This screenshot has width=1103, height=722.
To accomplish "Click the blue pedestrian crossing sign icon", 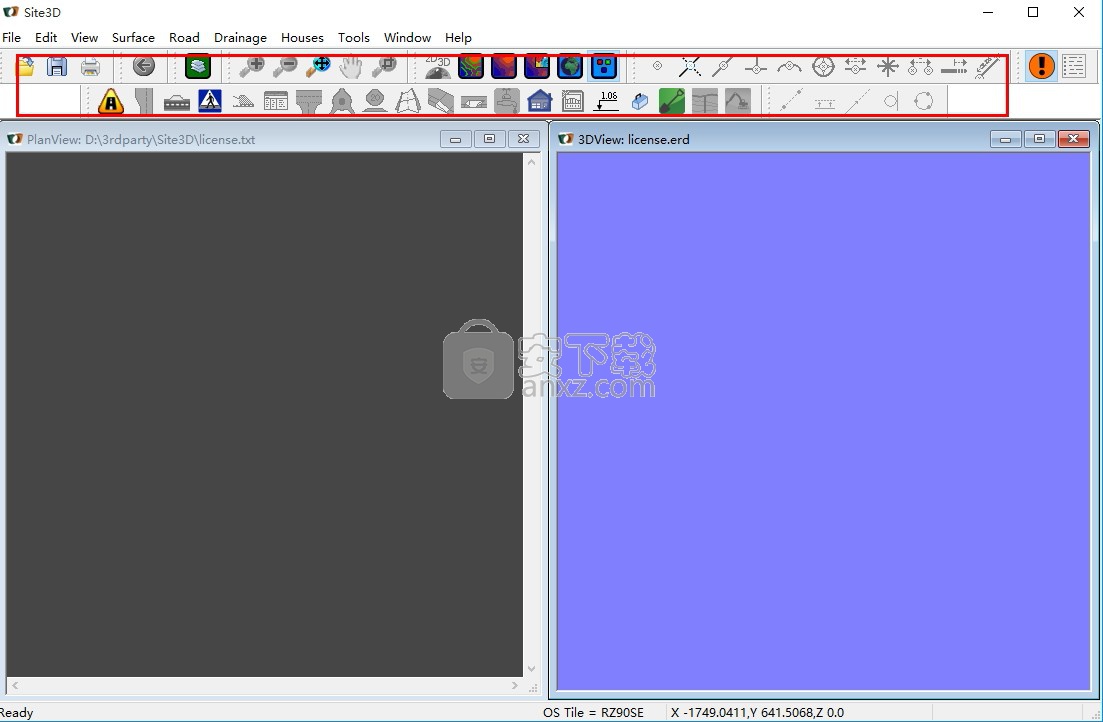I will tap(210, 101).
